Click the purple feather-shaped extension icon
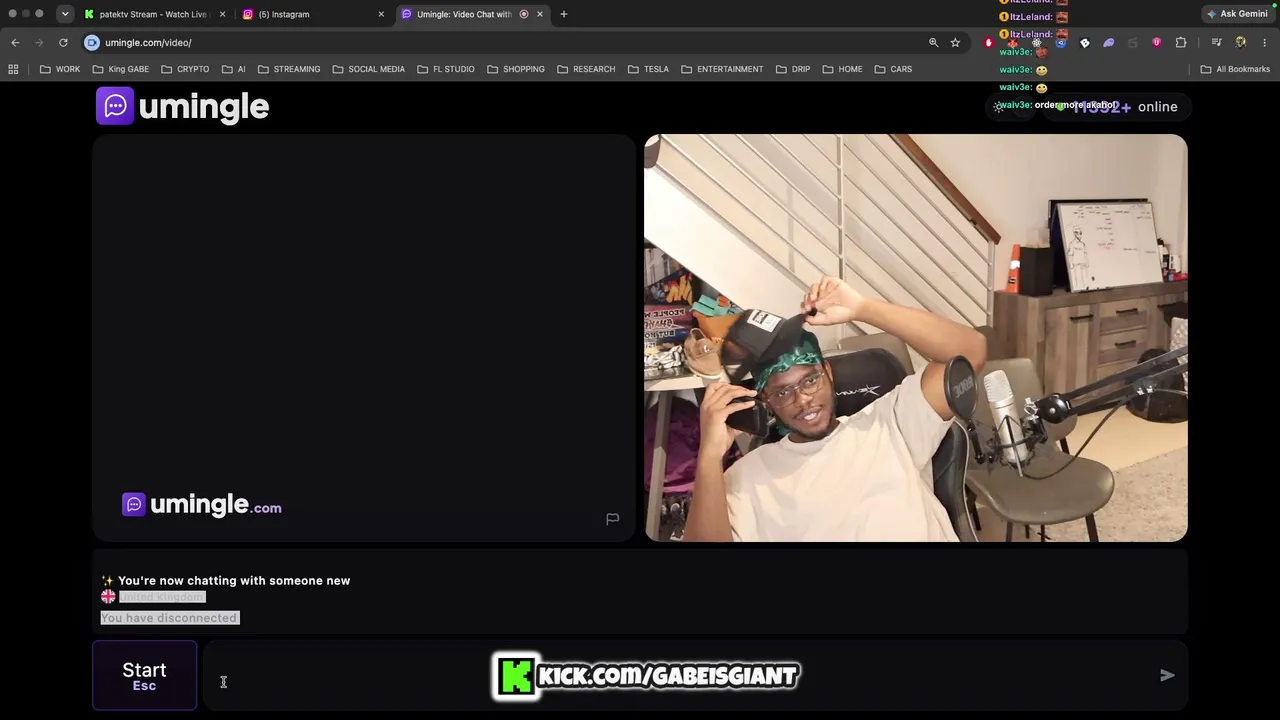 [x=1109, y=42]
